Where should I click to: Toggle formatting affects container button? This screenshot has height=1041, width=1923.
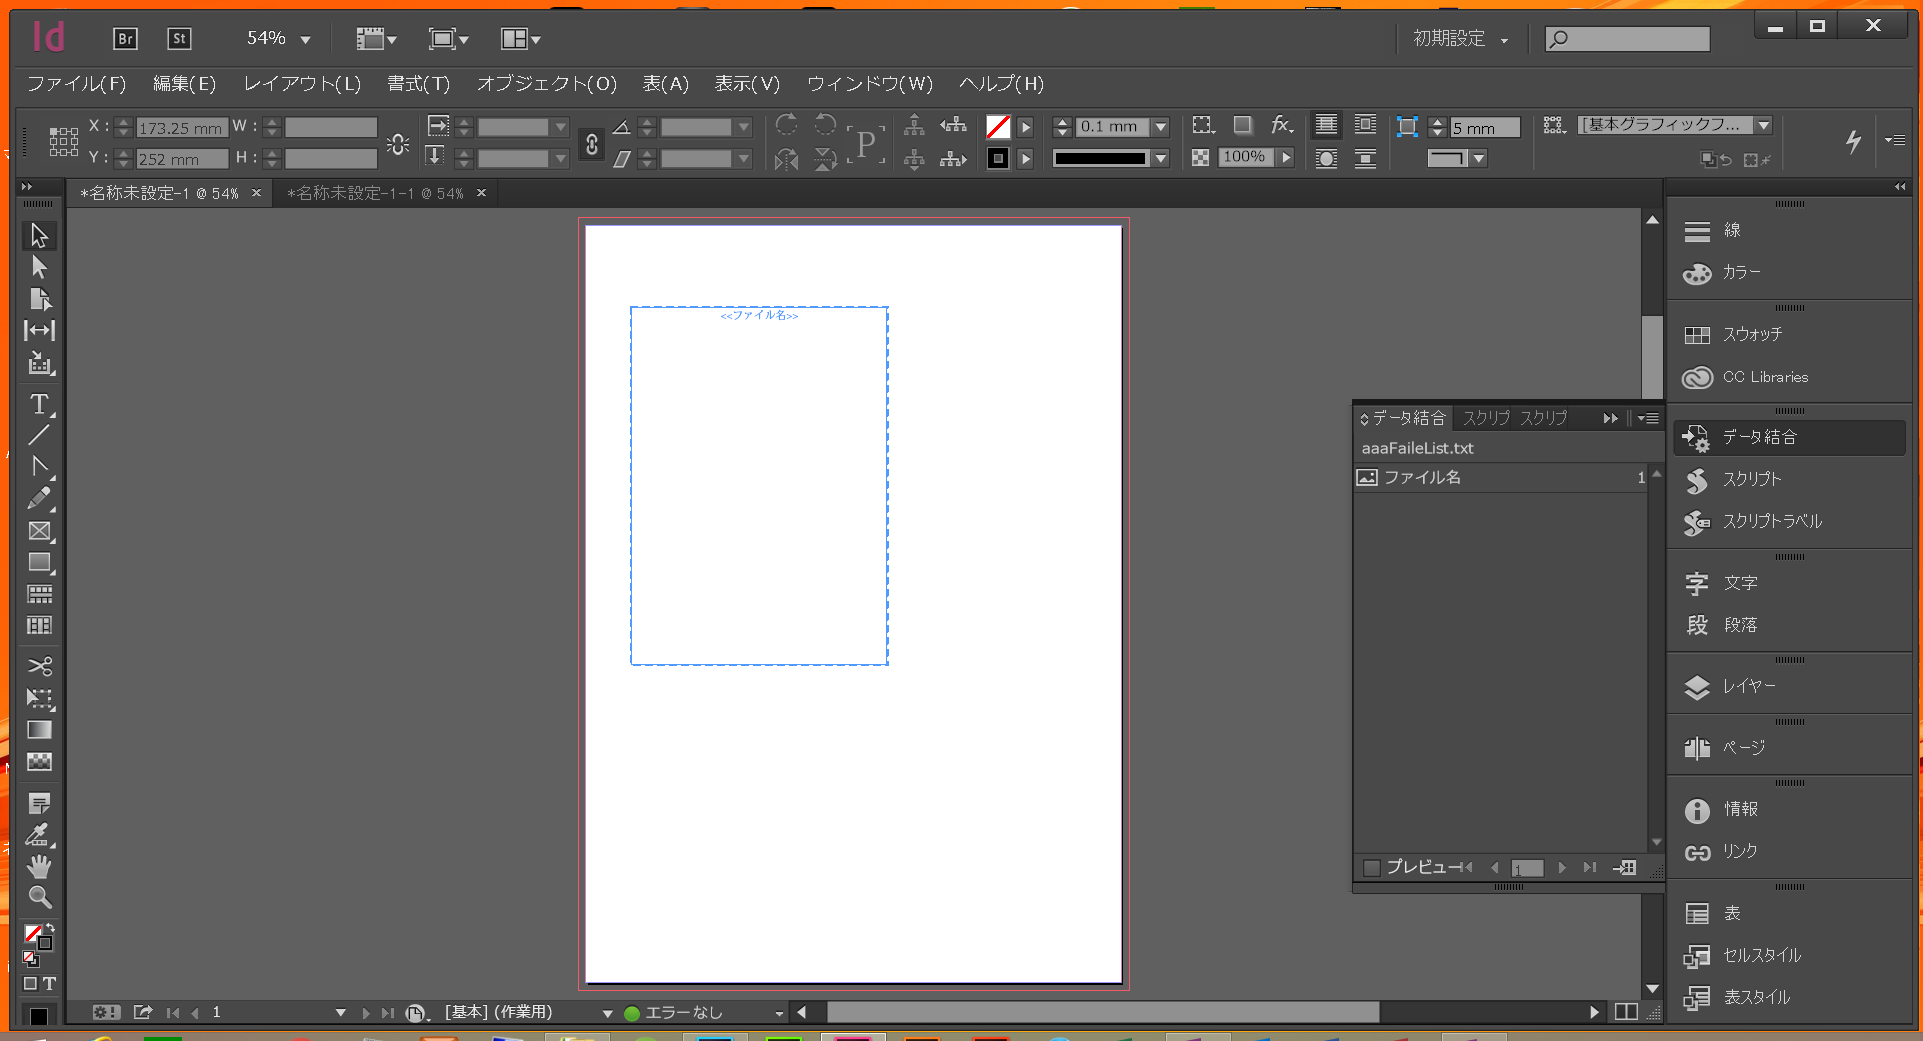tap(30, 984)
